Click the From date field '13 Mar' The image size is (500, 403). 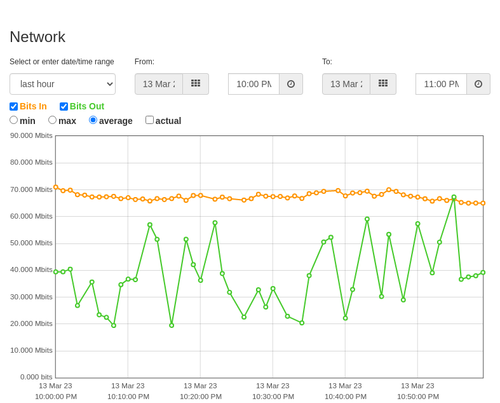(x=159, y=84)
